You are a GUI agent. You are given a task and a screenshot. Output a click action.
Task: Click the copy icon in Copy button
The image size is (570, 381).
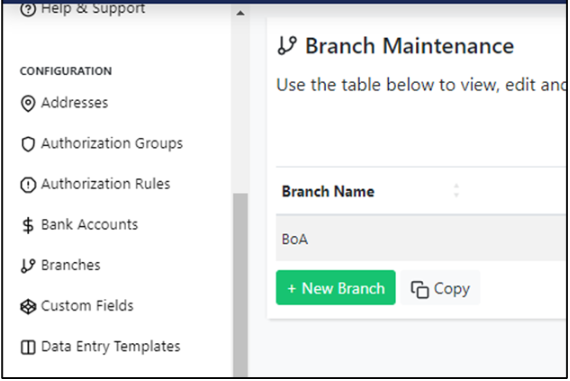420,290
